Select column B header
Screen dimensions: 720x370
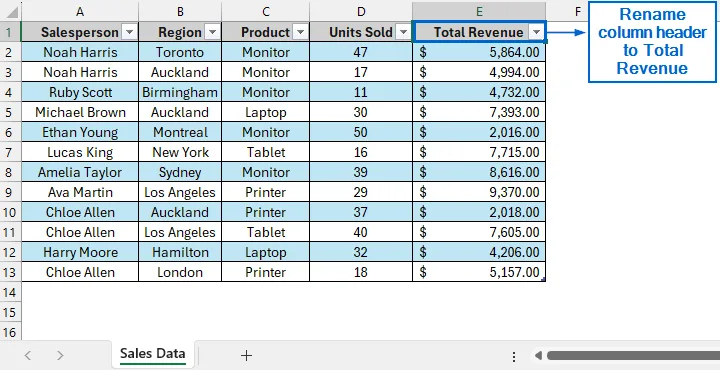click(180, 11)
